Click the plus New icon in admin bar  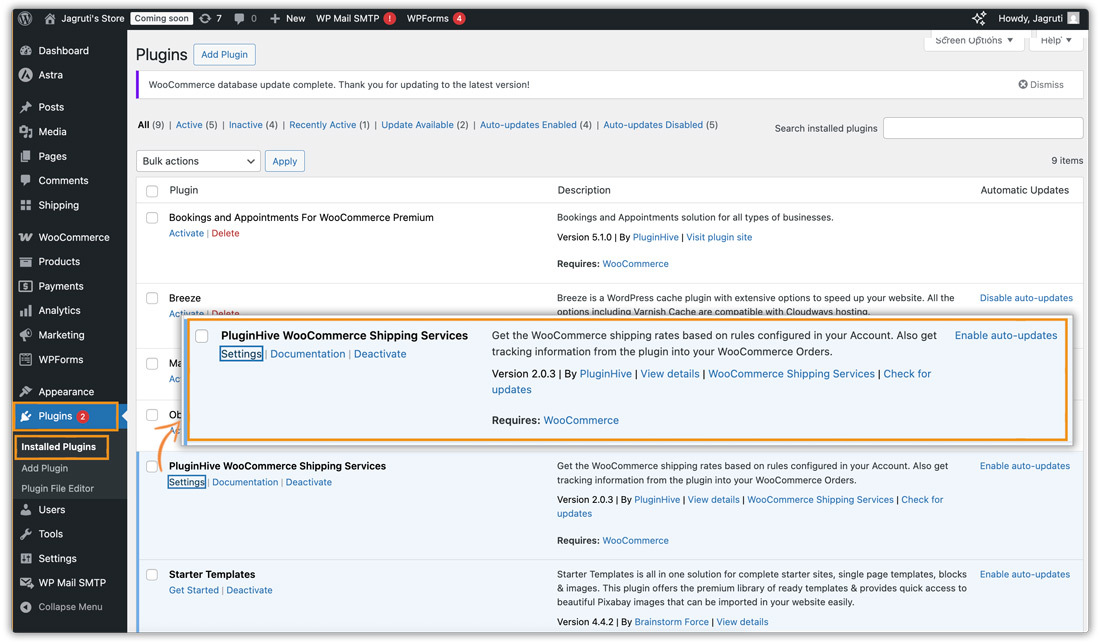275,18
